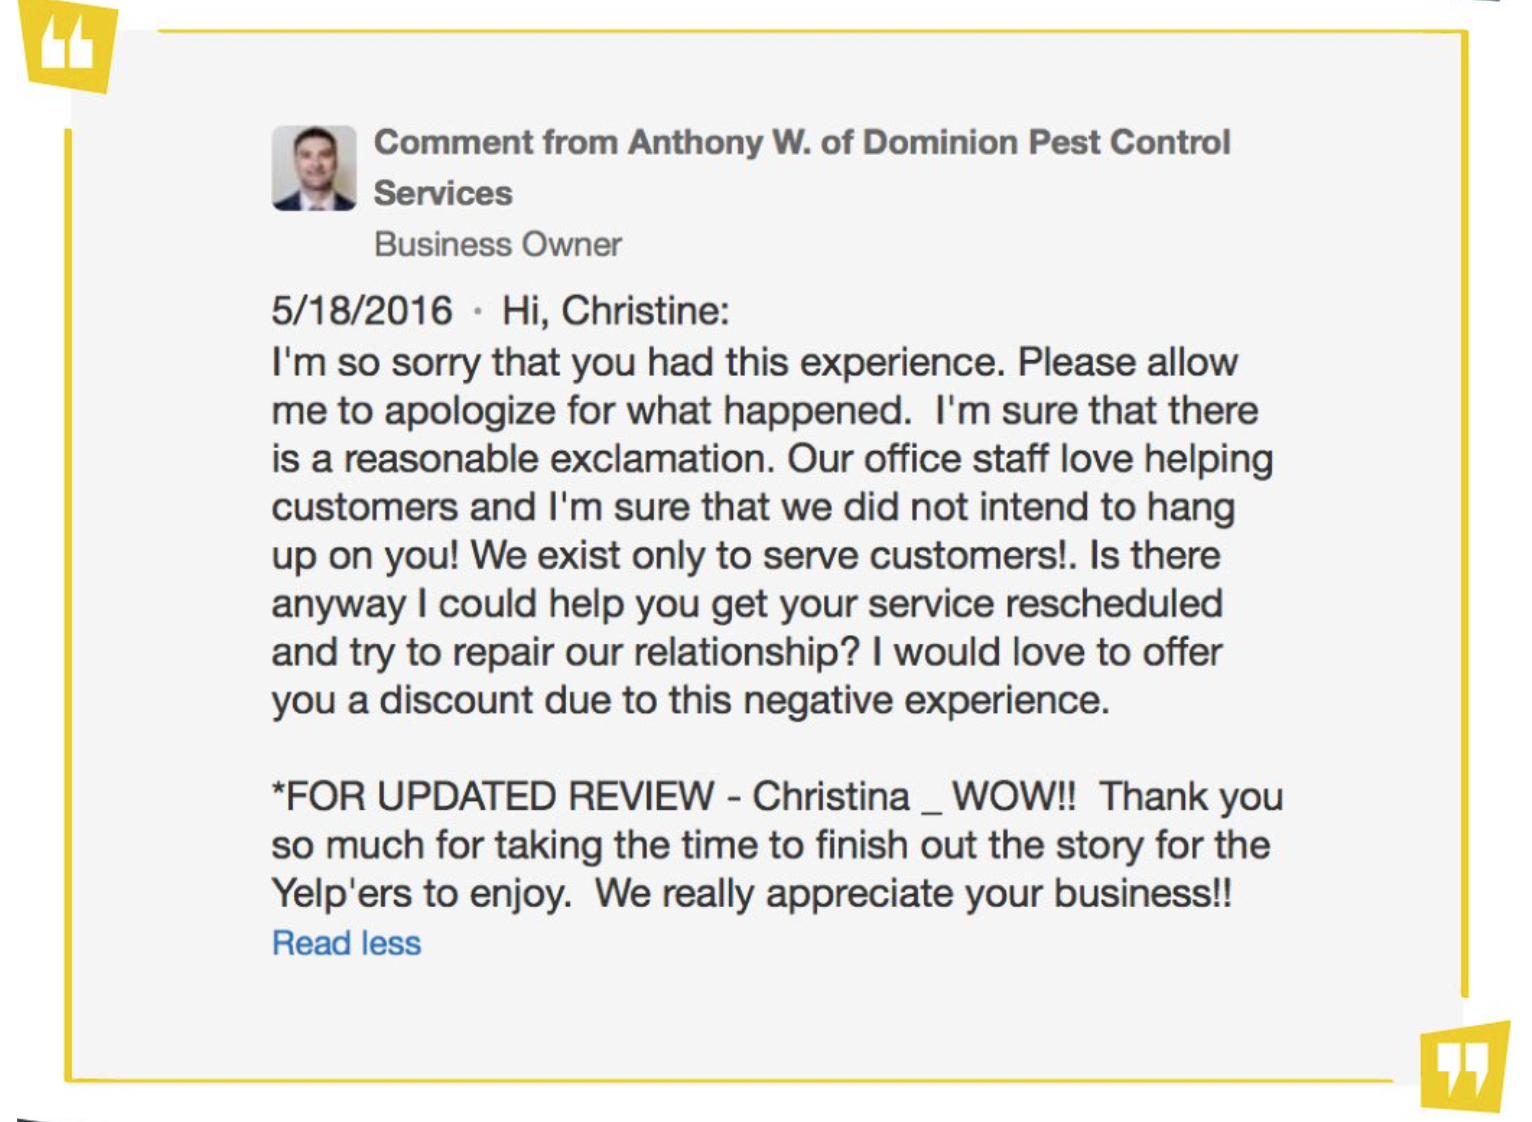Click the "get your service rescheduled" line
1532x1122 pixels.
(x=747, y=604)
